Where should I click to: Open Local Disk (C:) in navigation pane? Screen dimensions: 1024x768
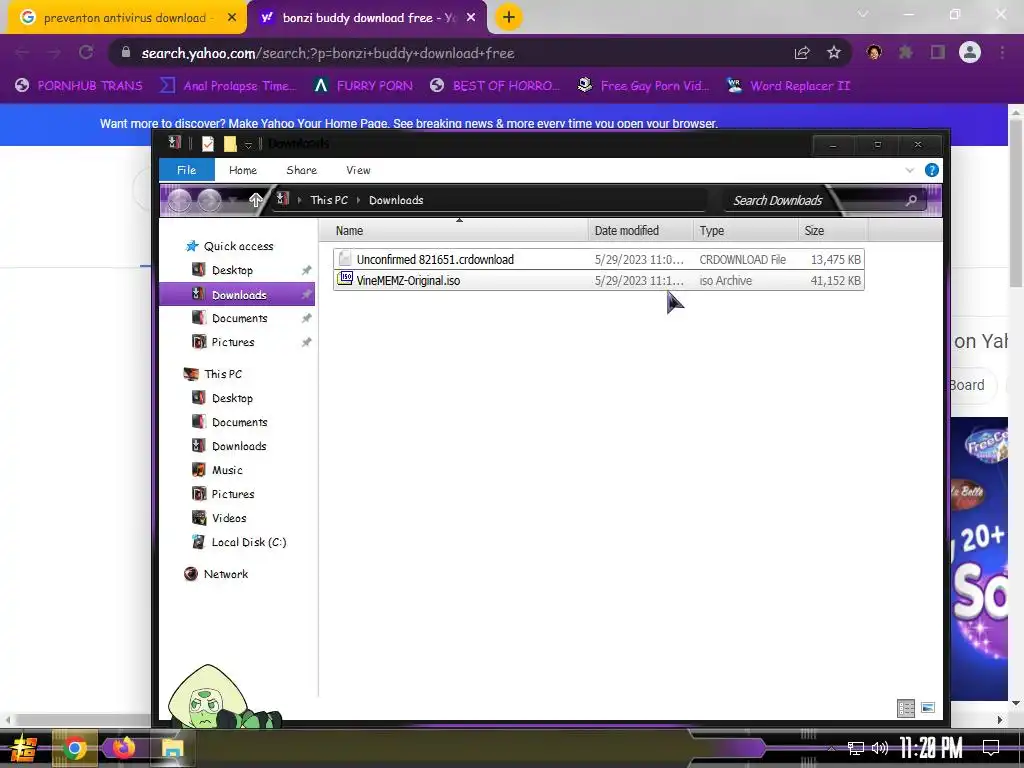tap(248, 542)
